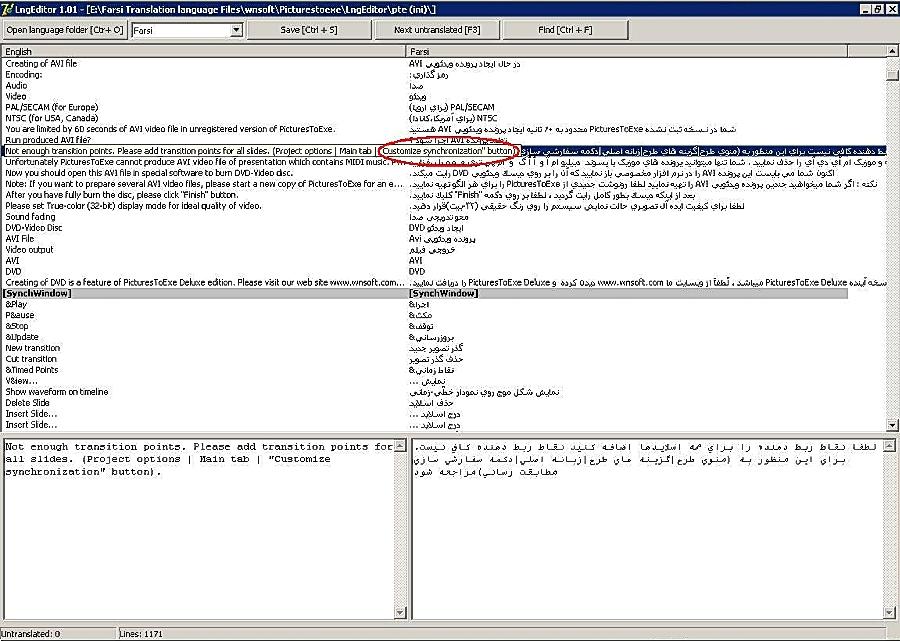Viewport: 900px width, 641px height.
Task: Maximize the LngEditor window
Action: coord(876,9)
